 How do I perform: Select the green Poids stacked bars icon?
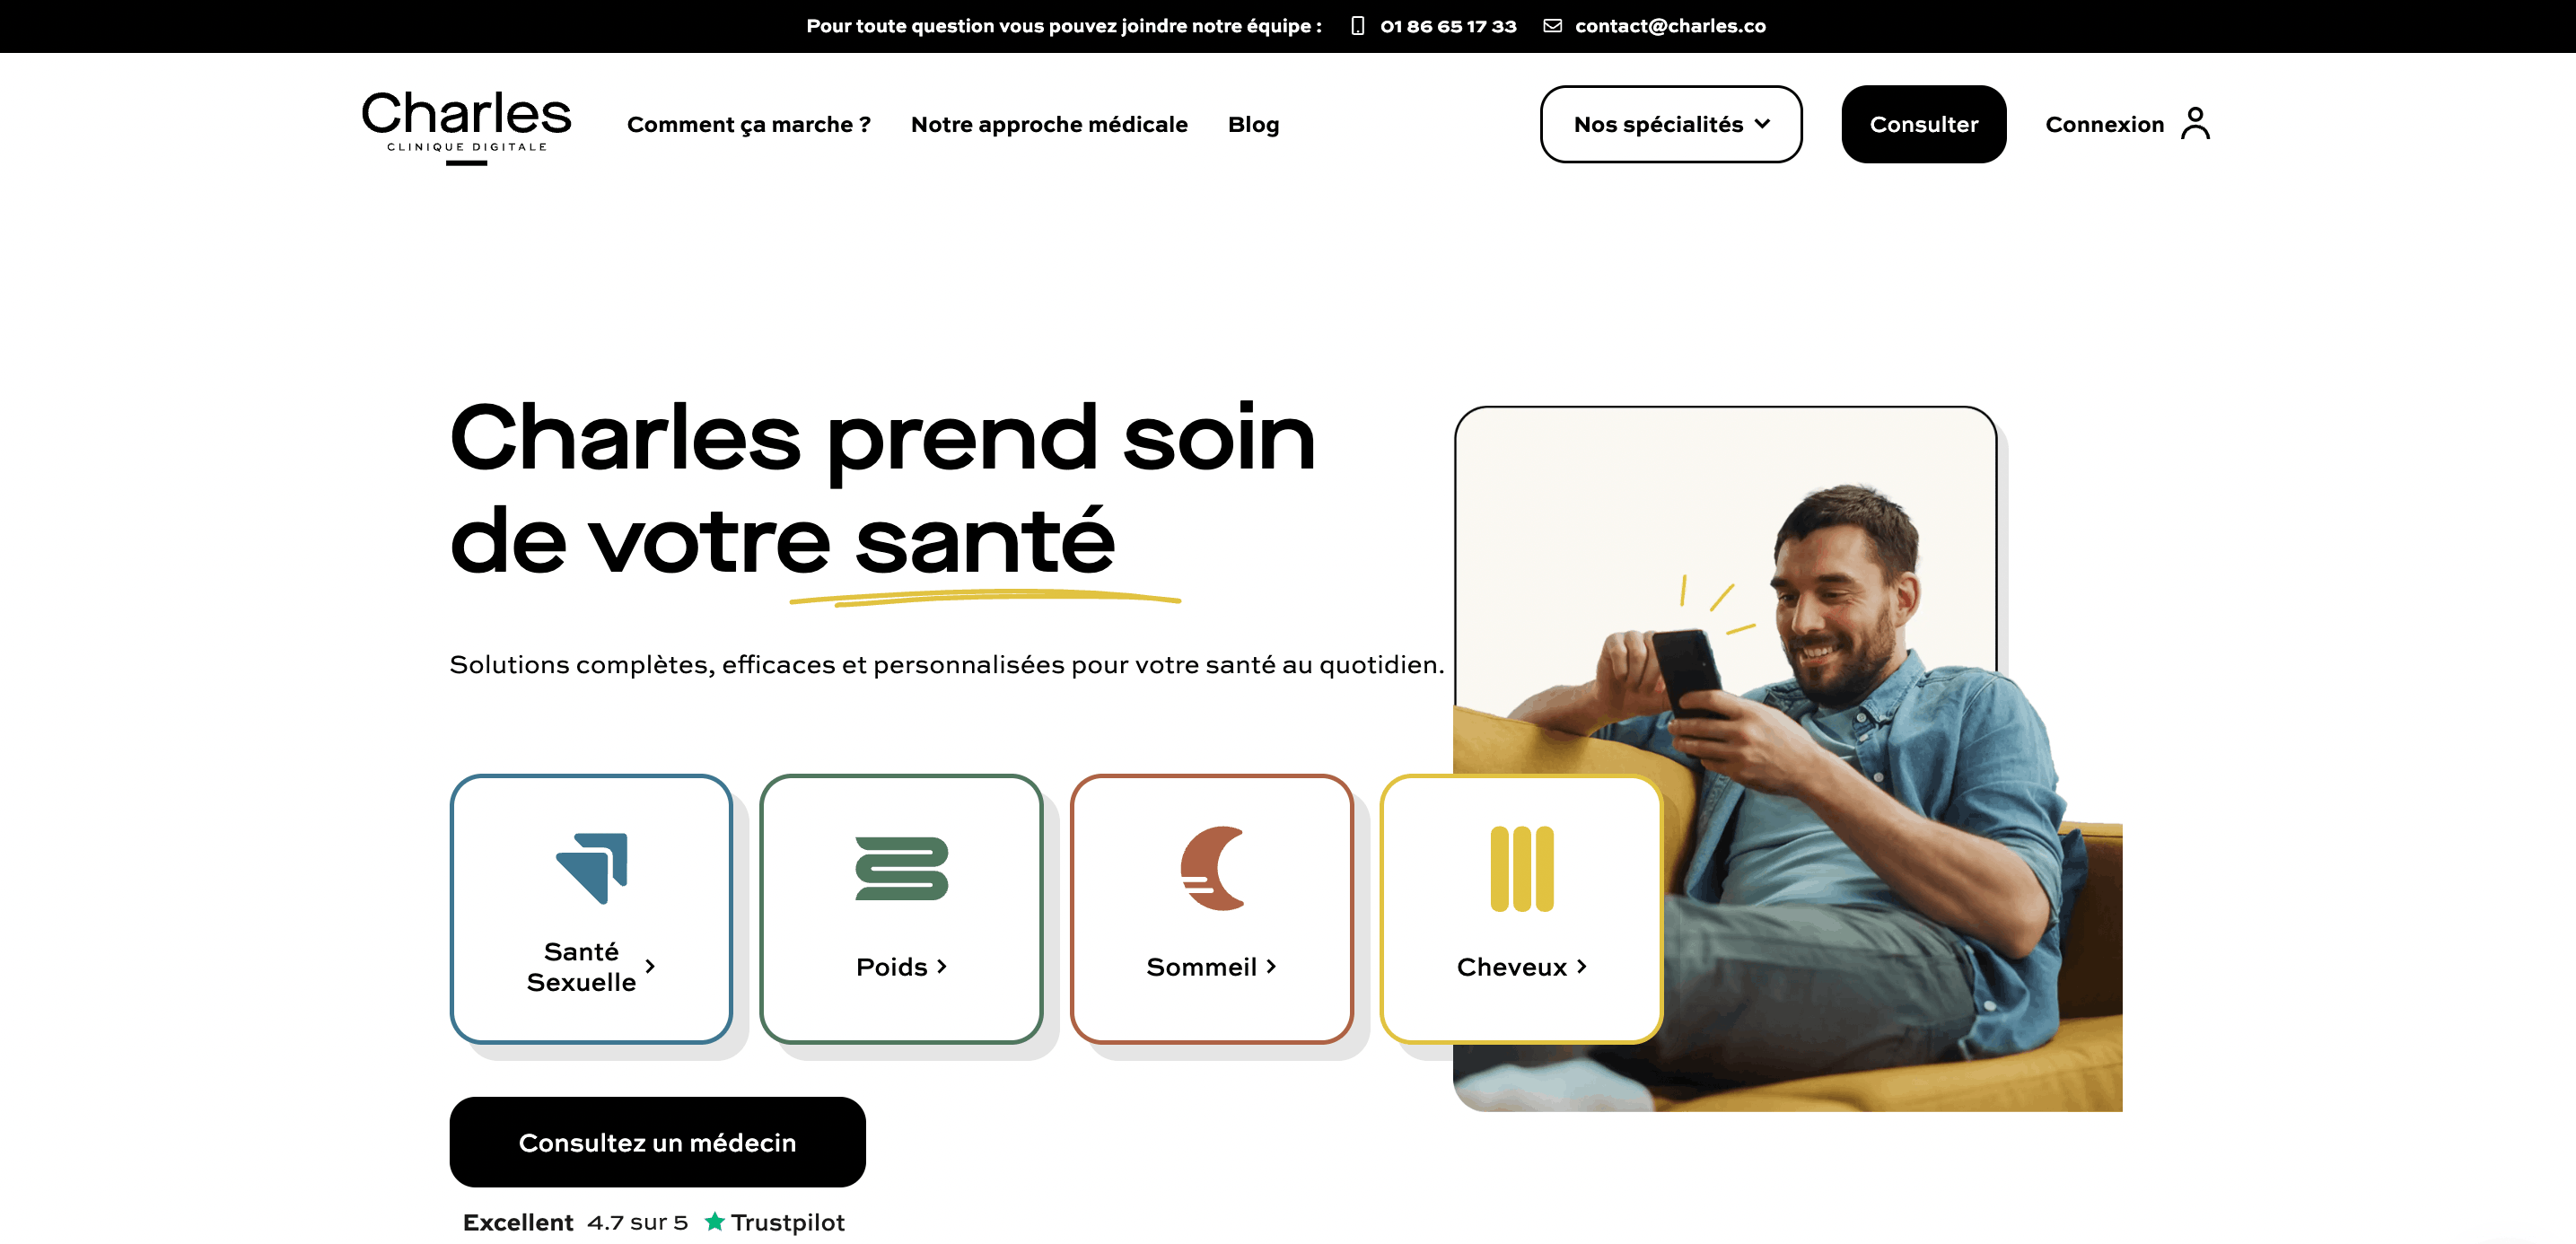901,868
